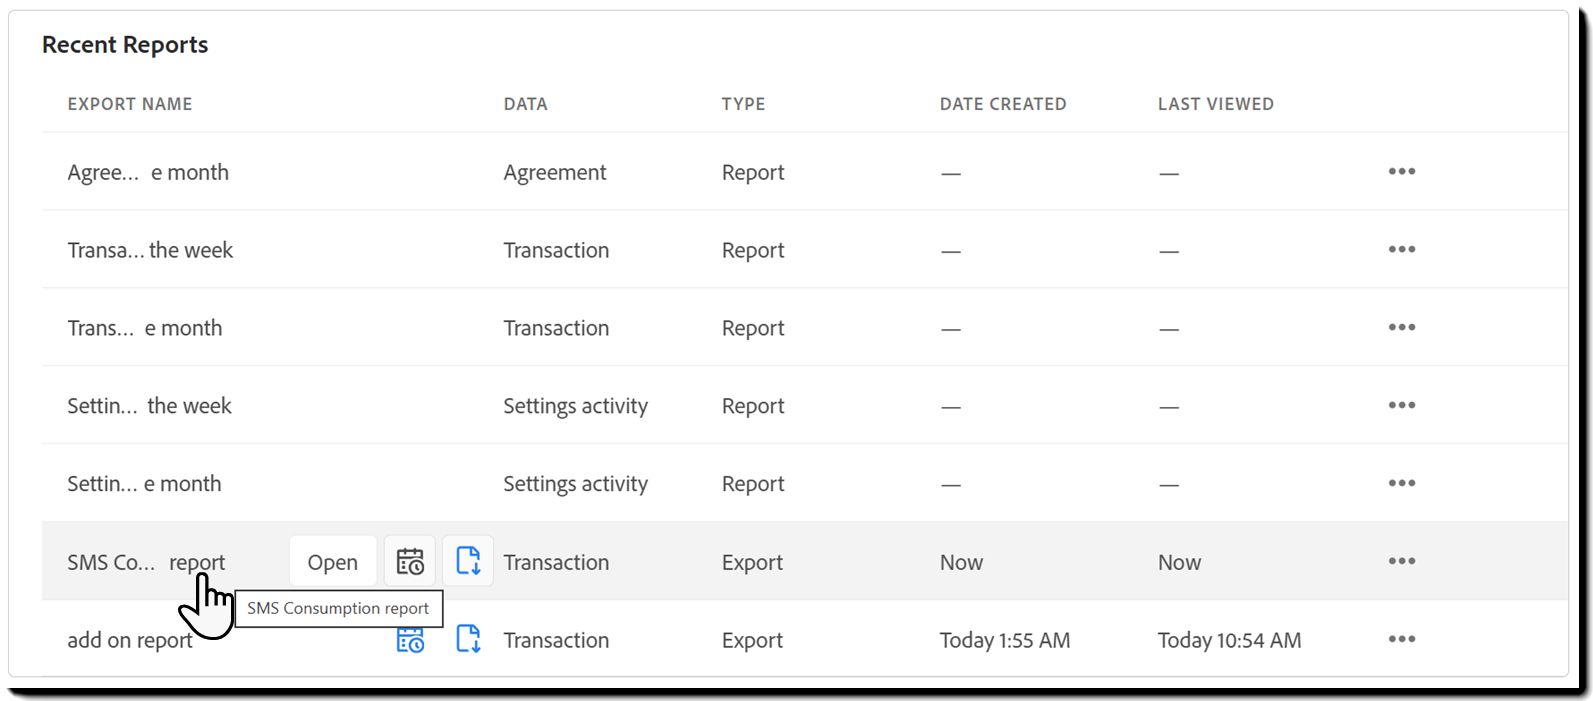Image resolution: width=1593 pixels, height=701 pixels.
Task: Click the Last Viewed column header
Action: pyautogui.click(x=1216, y=104)
